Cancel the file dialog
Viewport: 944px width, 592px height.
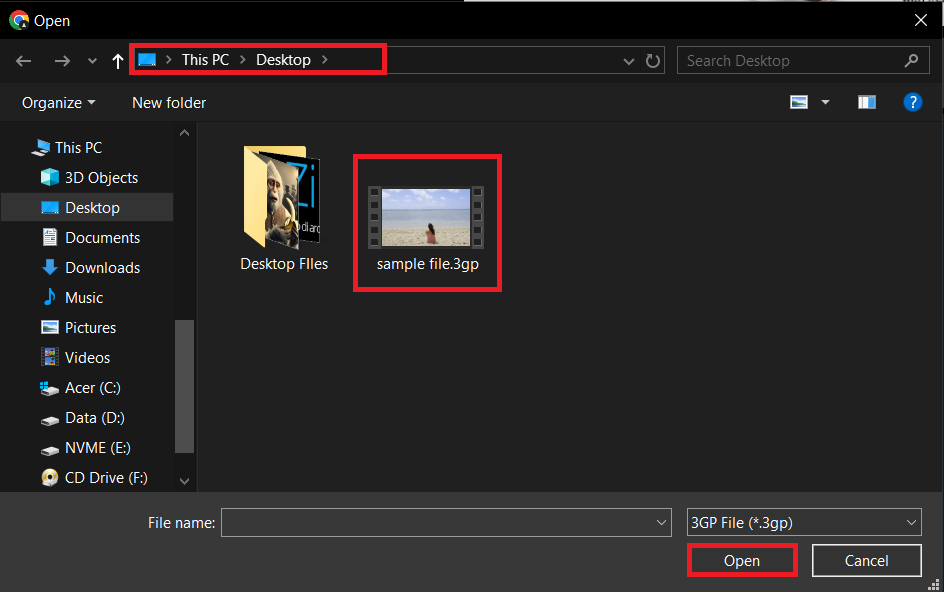click(x=866, y=560)
